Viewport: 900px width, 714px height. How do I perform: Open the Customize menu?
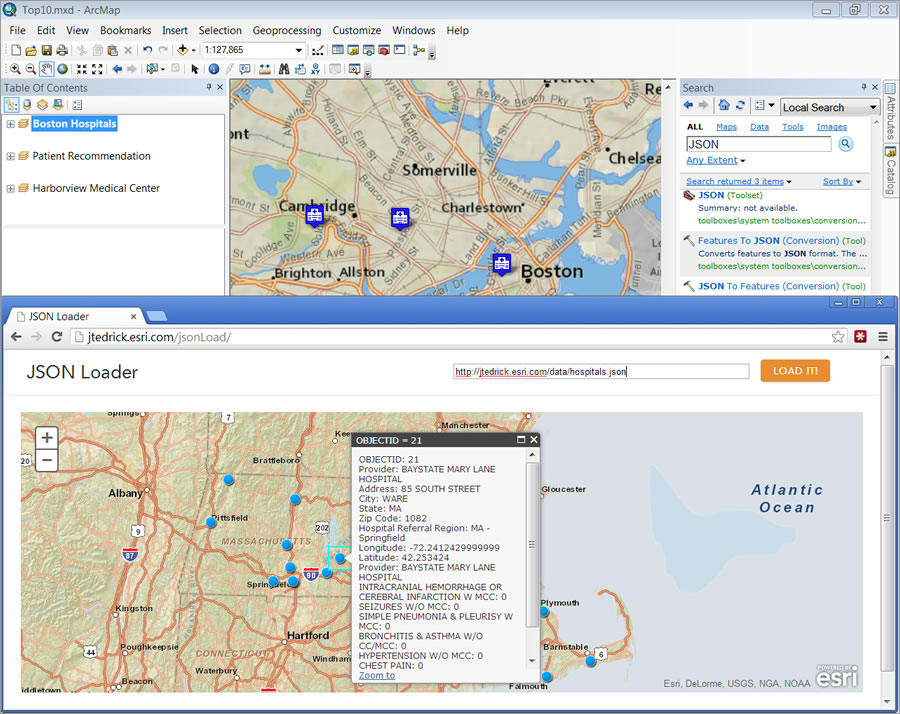tap(356, 30)
